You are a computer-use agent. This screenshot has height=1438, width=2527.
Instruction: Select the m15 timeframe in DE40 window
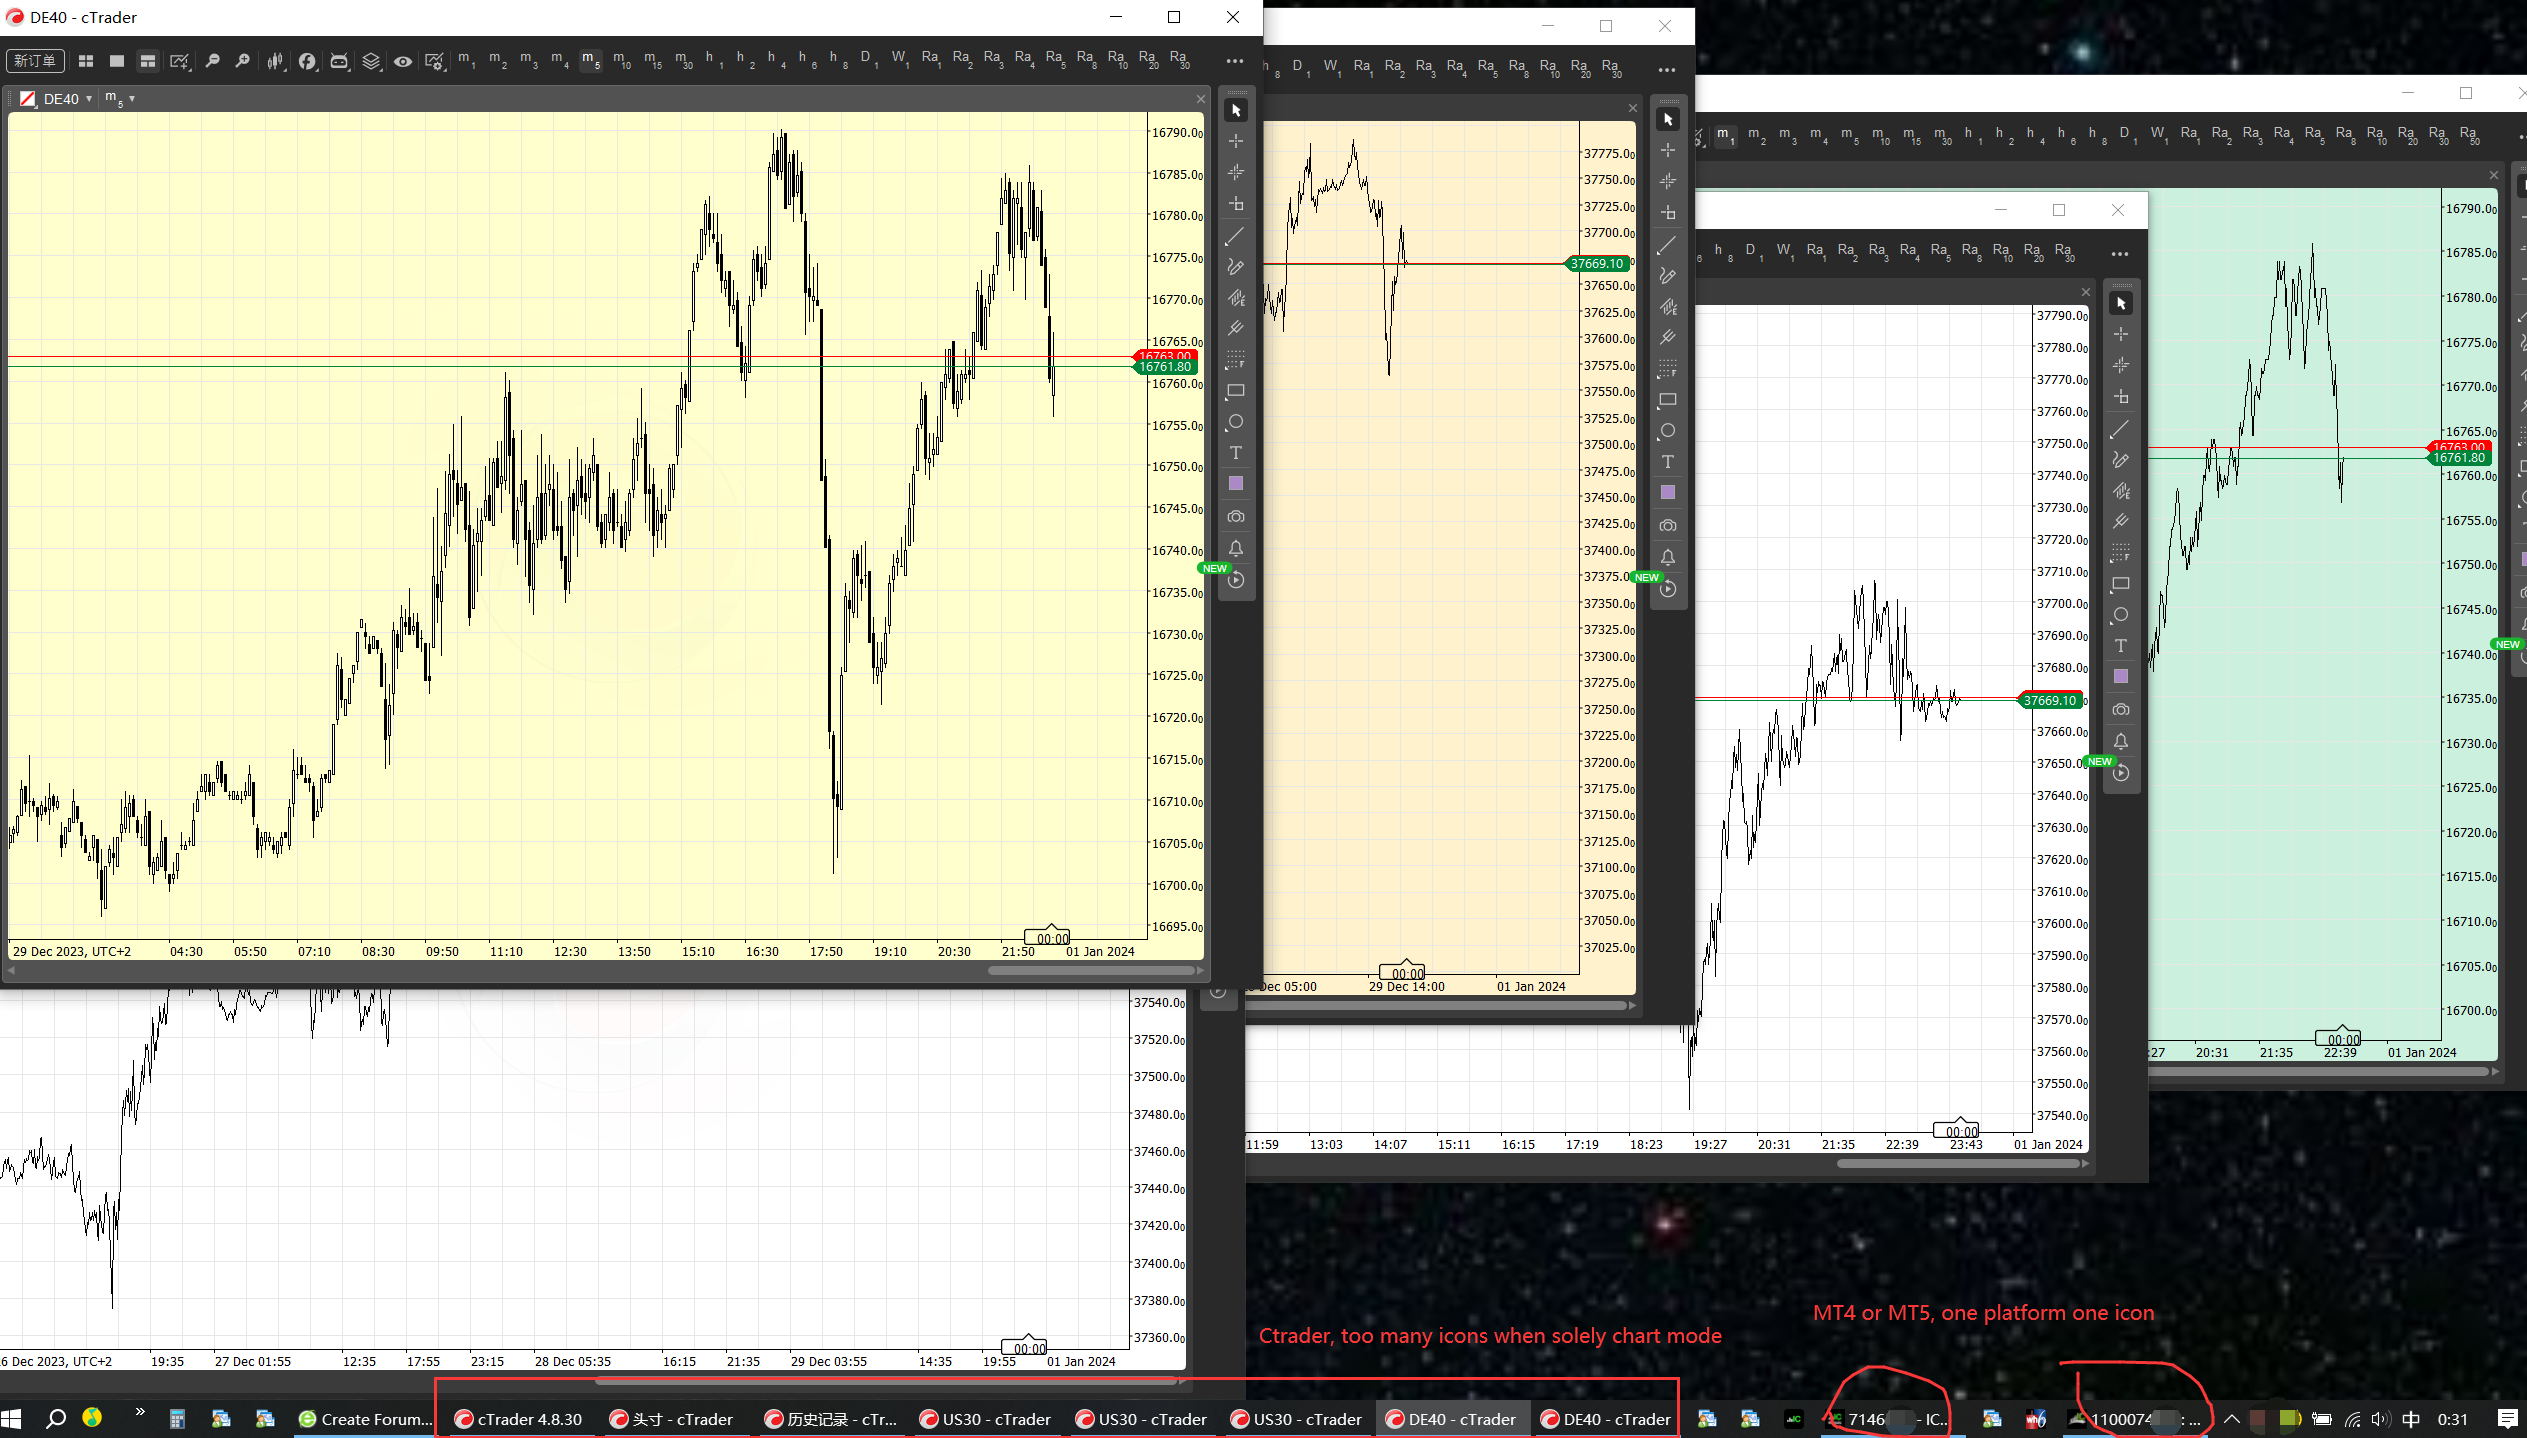(x=653, y=60)
